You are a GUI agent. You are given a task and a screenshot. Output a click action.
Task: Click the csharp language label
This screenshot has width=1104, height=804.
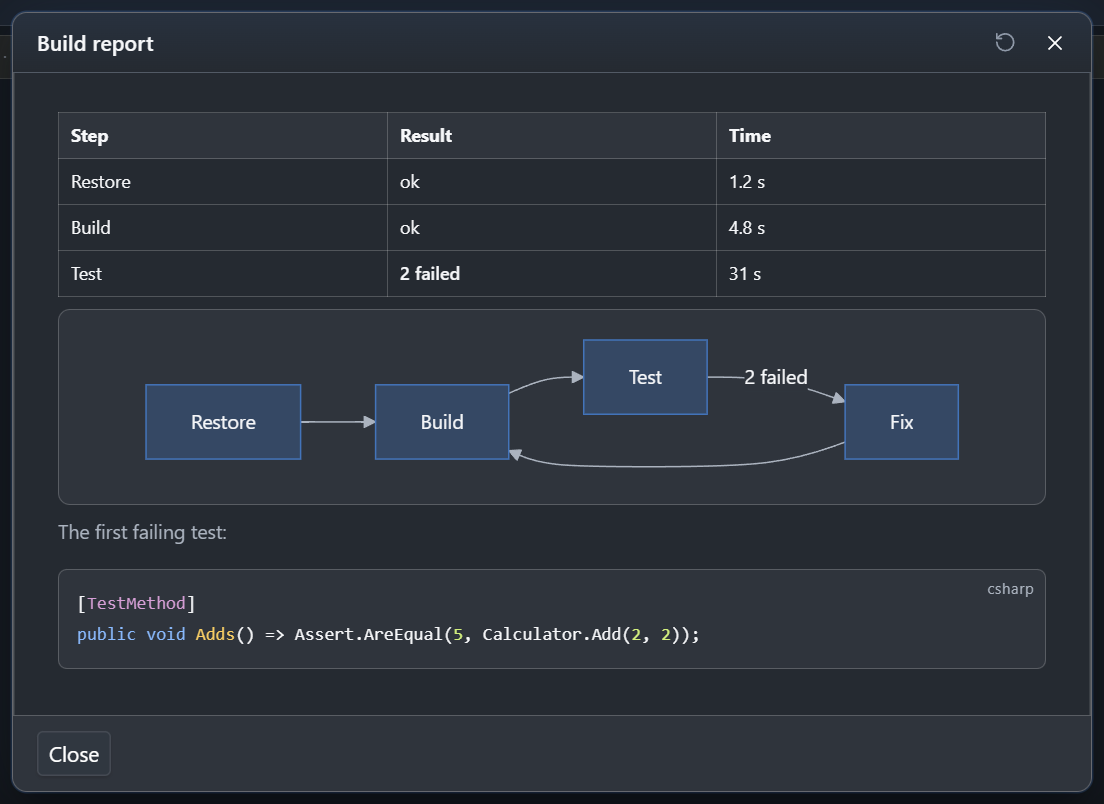point(1010,589)
